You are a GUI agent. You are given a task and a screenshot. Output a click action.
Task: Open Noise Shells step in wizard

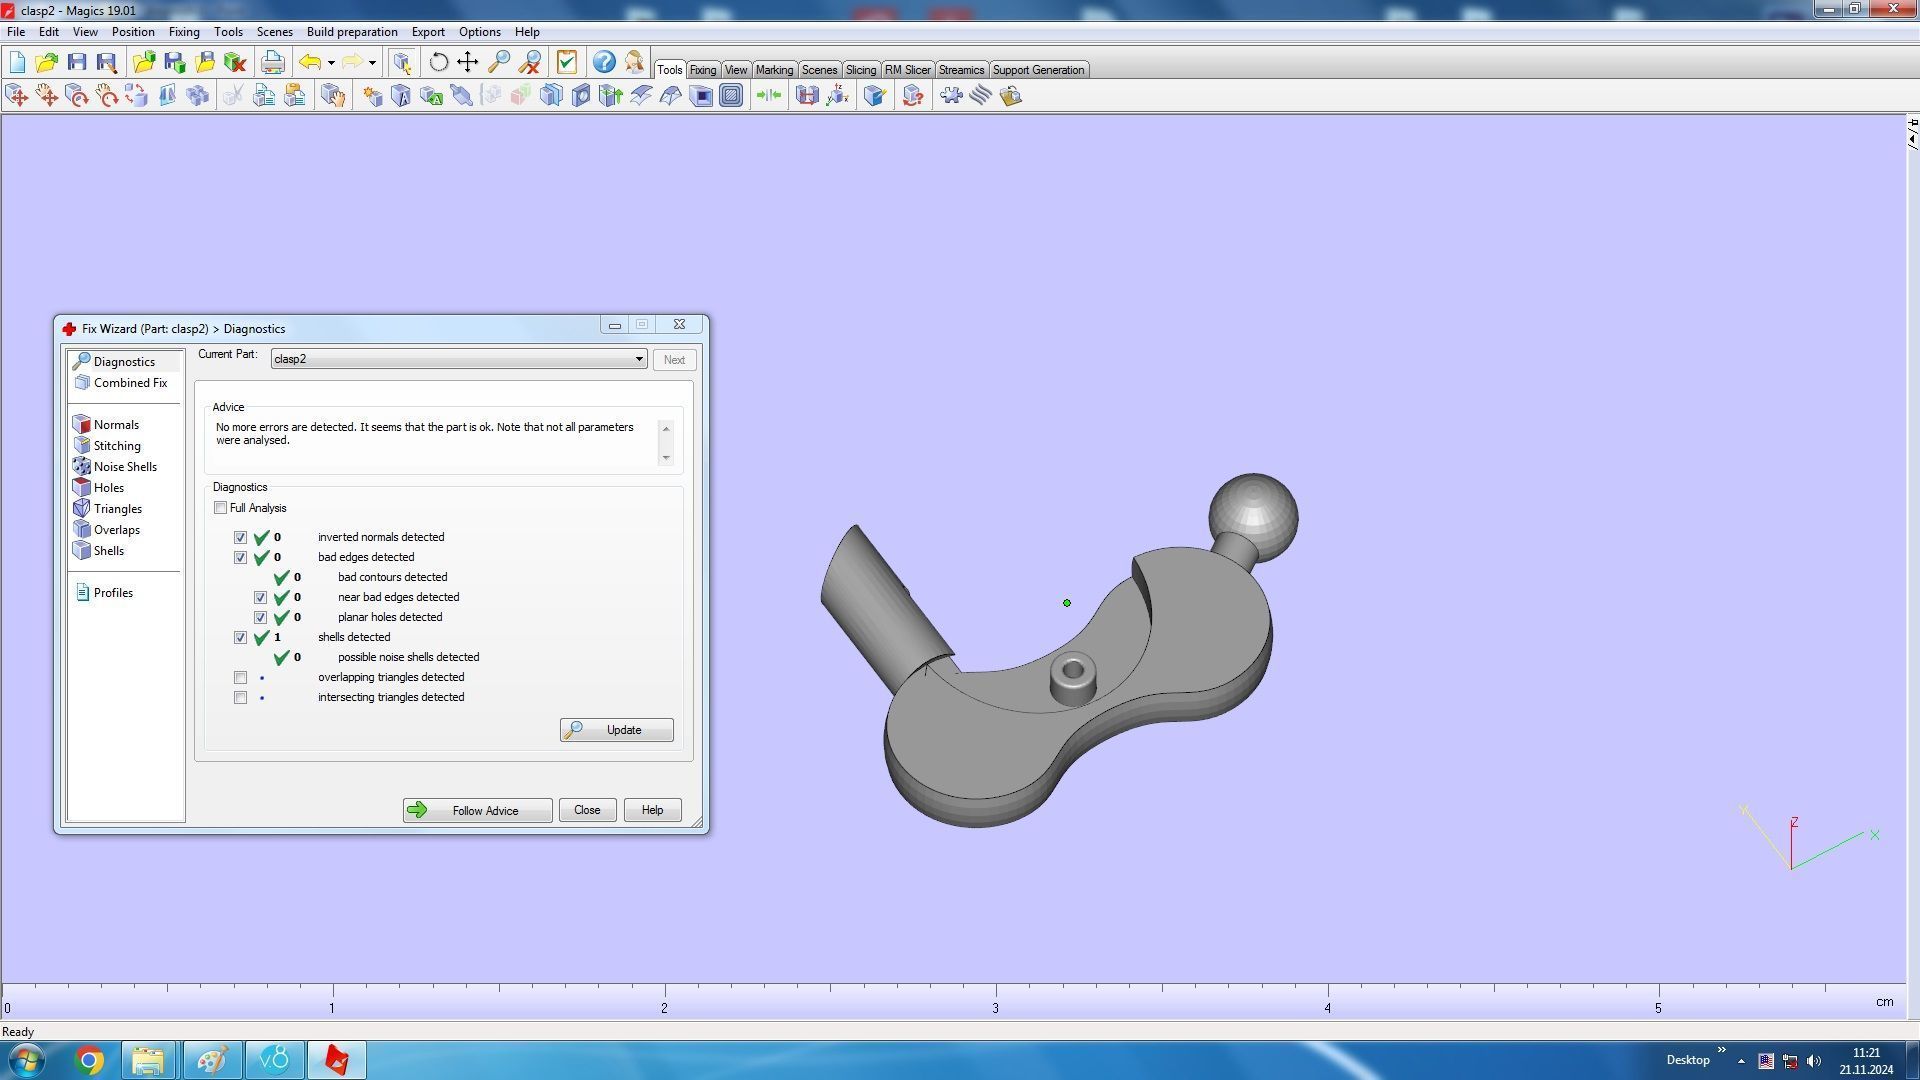124,467
